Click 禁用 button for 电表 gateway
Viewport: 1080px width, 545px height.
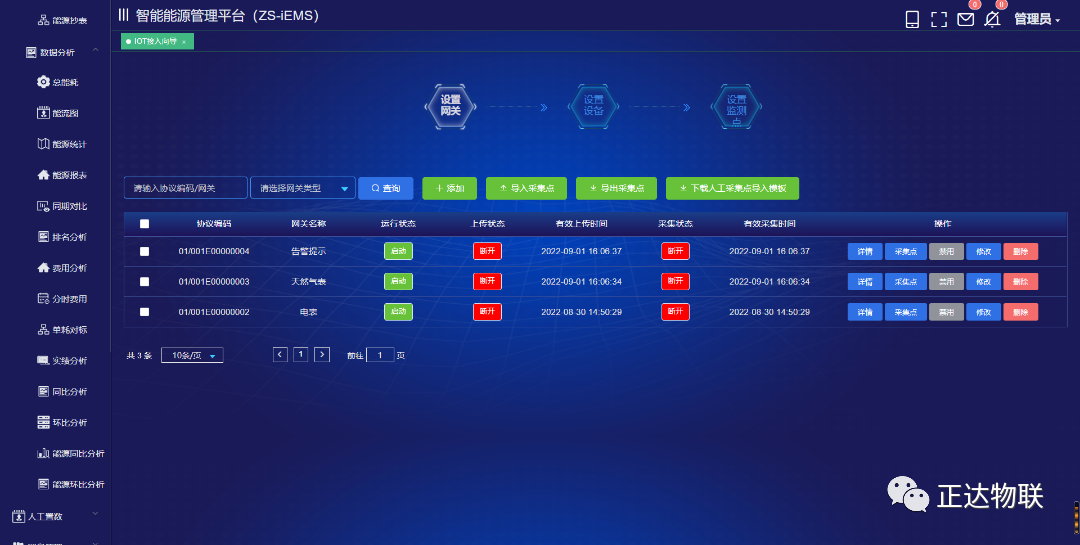(x=946, y=312)
